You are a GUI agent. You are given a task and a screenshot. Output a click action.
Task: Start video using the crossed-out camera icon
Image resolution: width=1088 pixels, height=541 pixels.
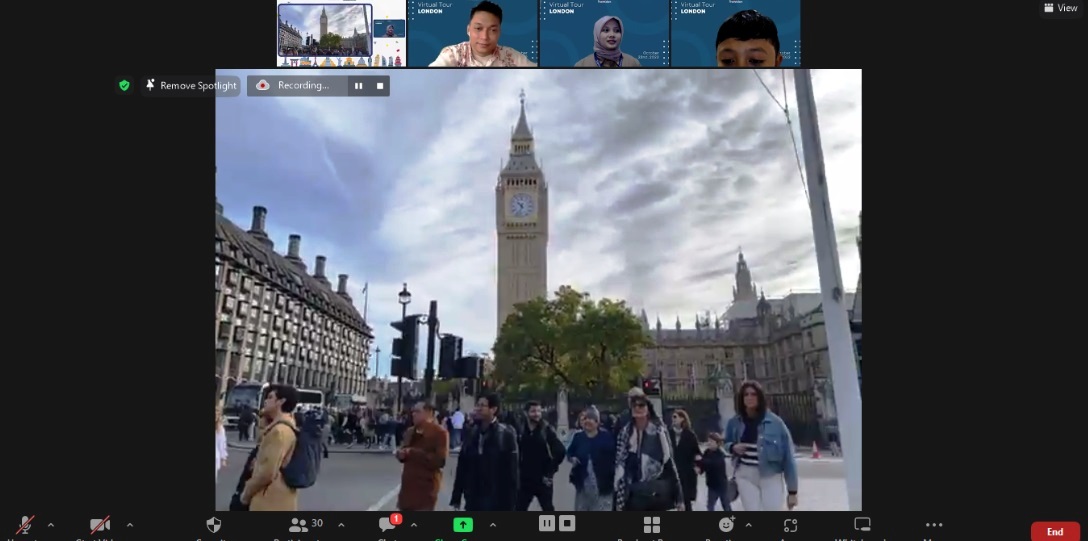point(100,526)
